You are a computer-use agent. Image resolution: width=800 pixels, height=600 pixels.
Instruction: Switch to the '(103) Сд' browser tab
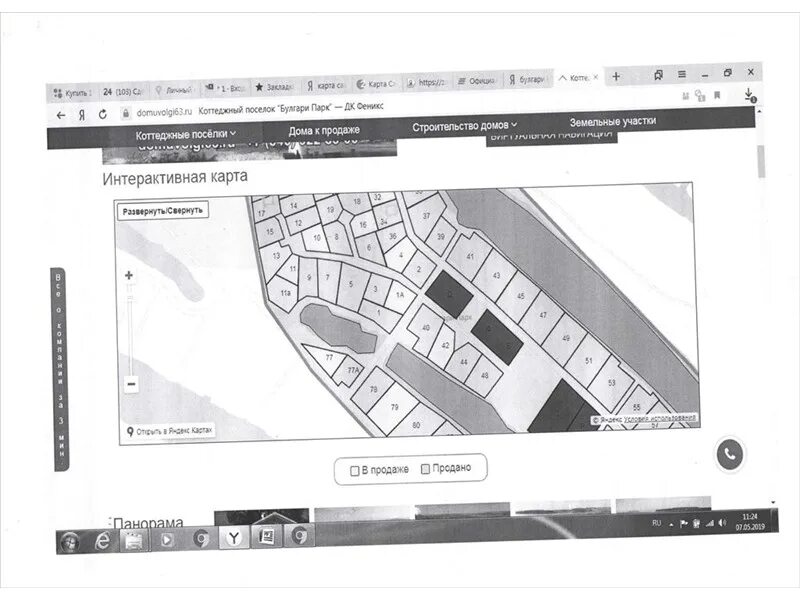123,92
